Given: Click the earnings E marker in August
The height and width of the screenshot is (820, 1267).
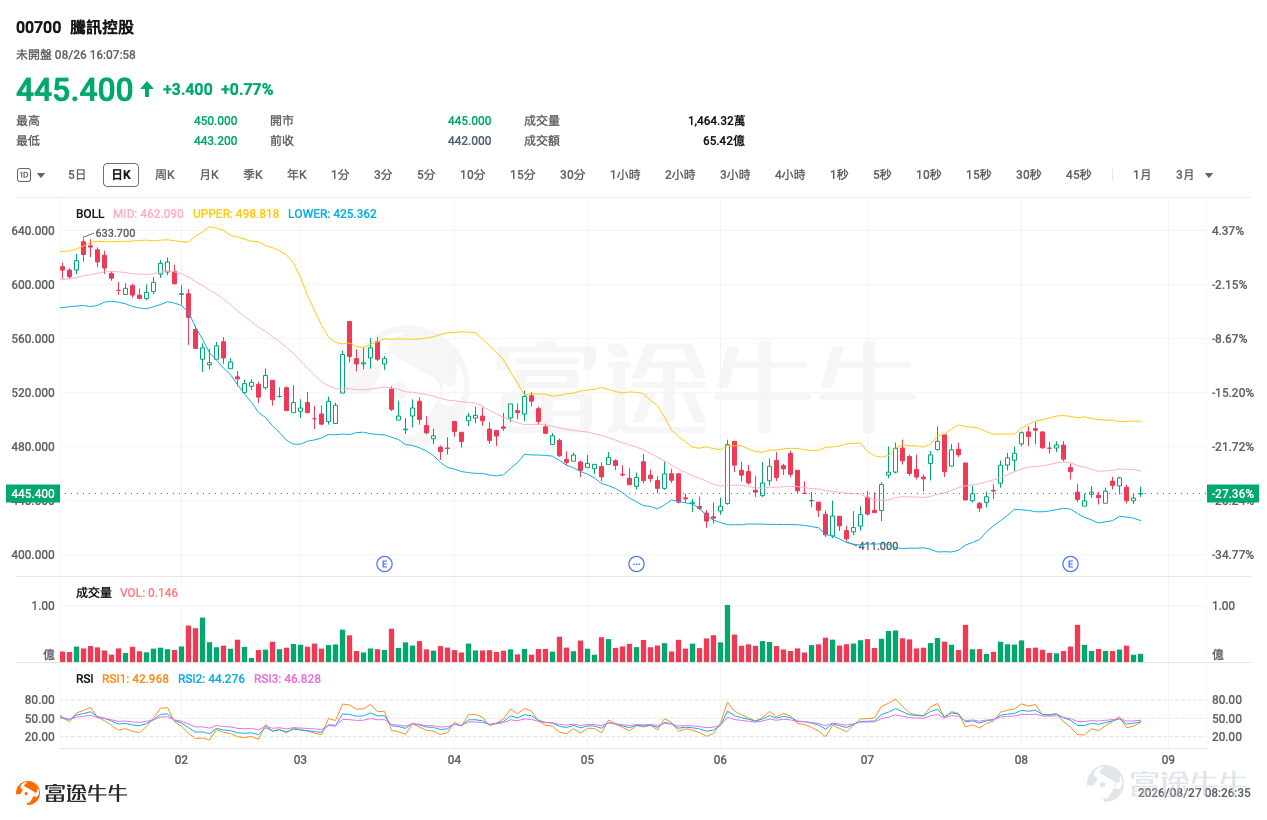Looking at the screenshot, I should pyautogui.click(x=1070, y=564).
